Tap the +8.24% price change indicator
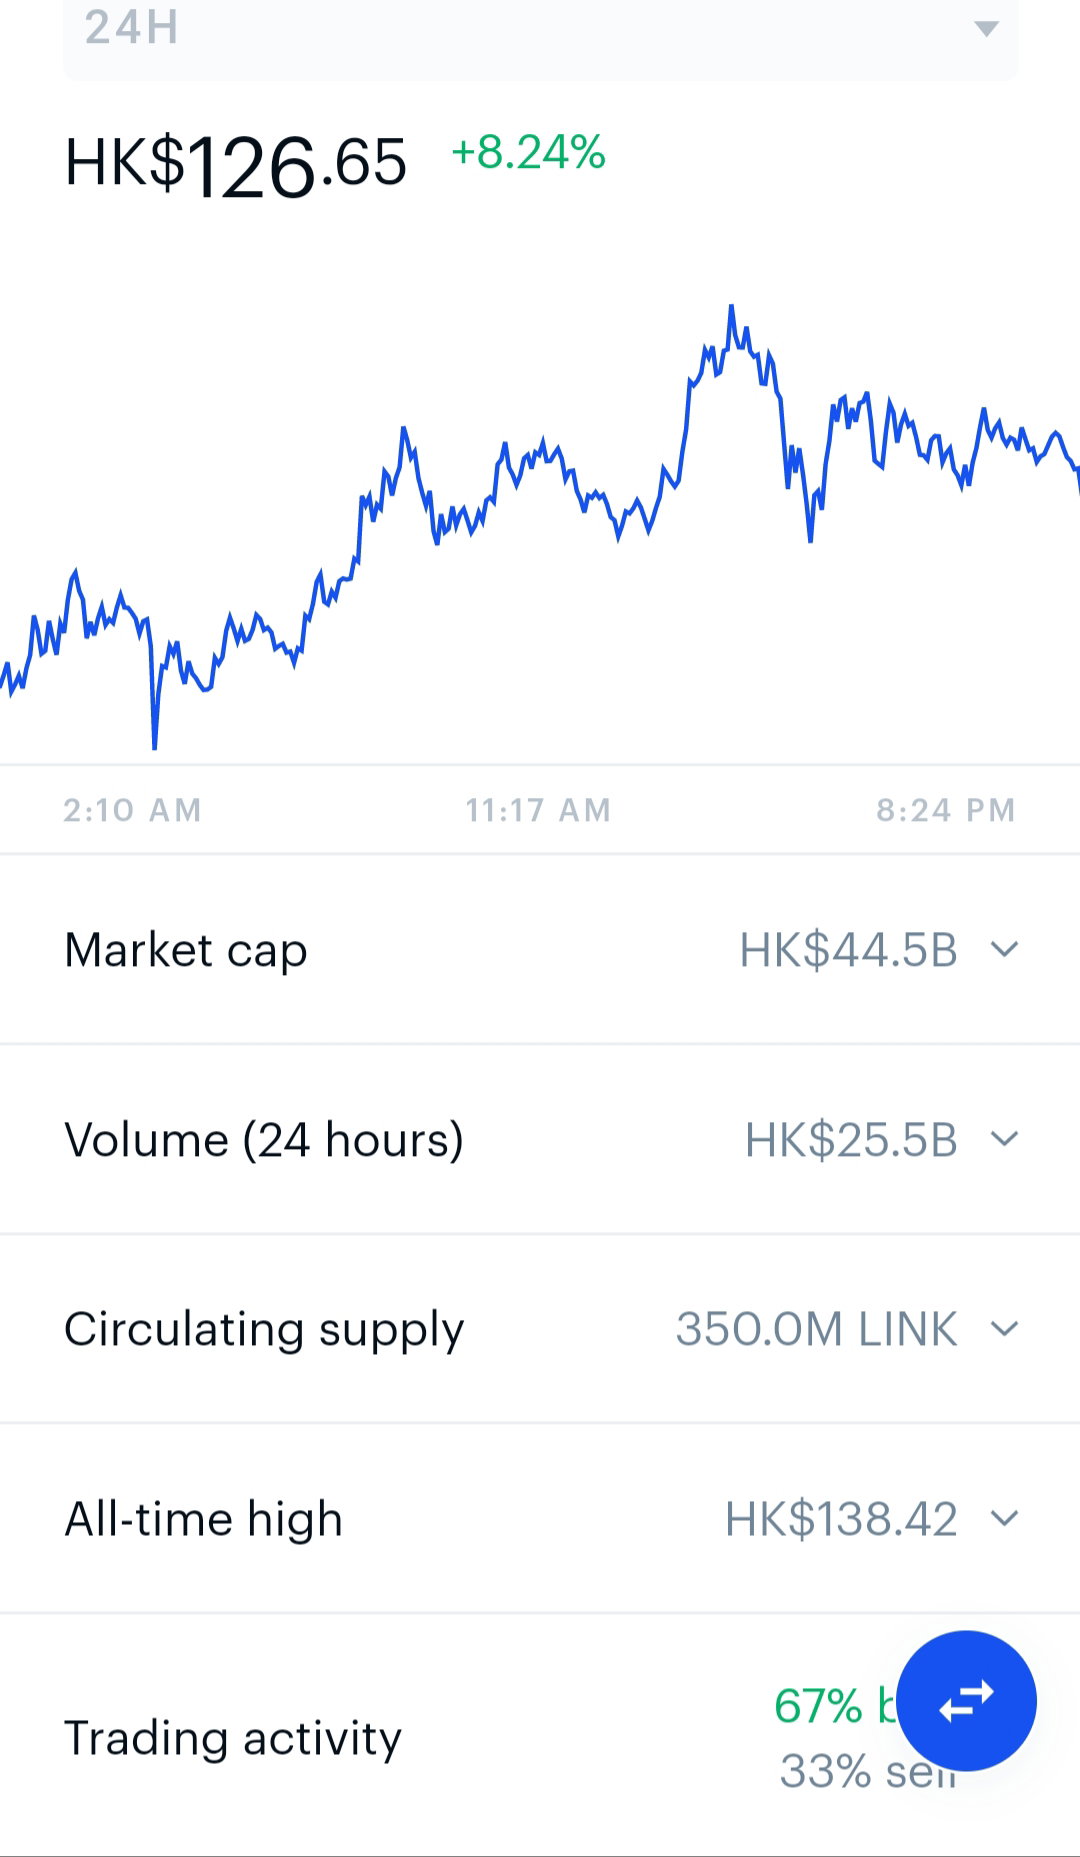The image size is (1080, 1857). [x=528, y=153]
